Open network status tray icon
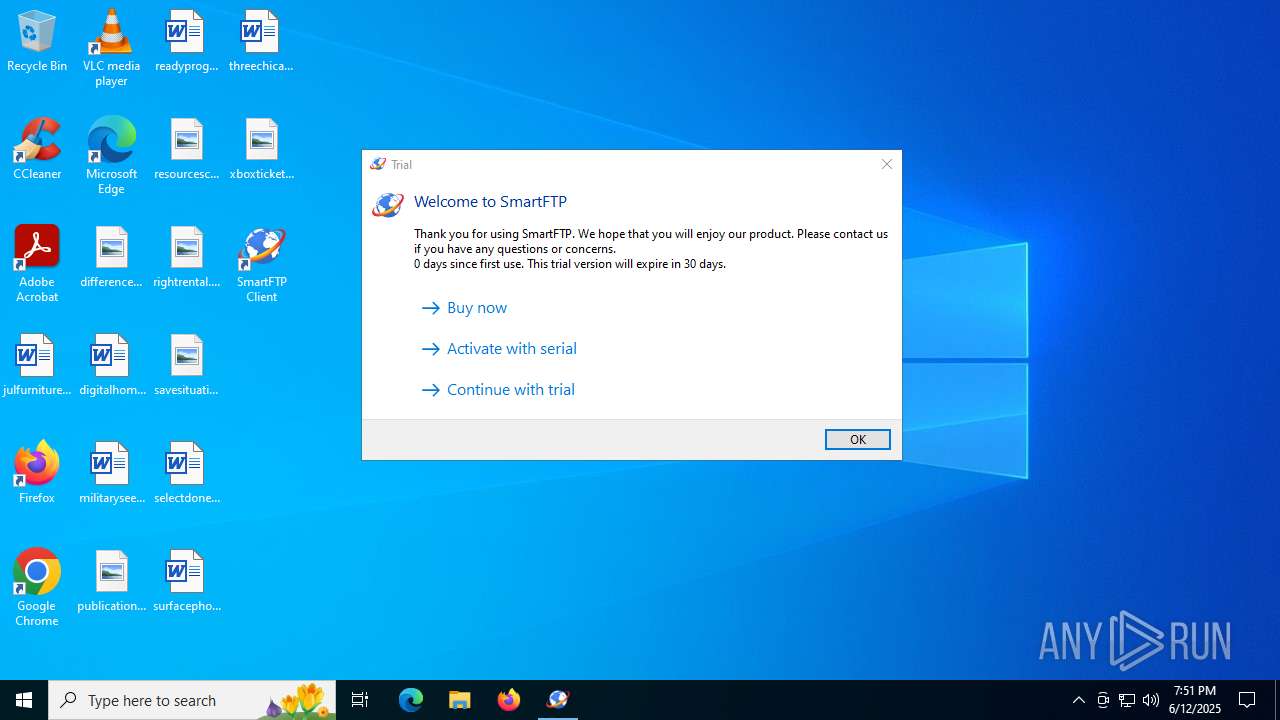Image resolution: width=1280 pixels, height=720 pixels. click(1127, 700)
